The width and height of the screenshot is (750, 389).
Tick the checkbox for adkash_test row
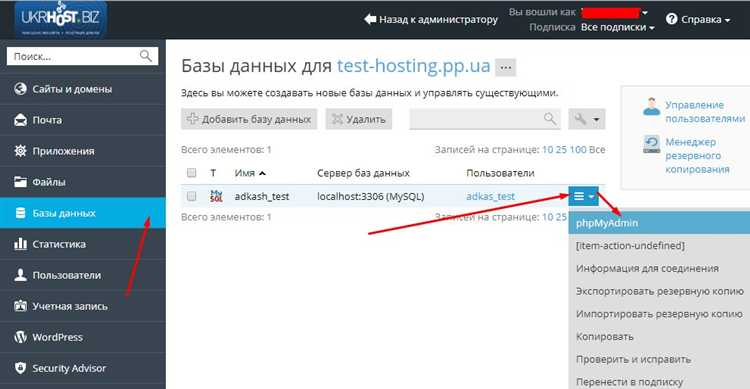tap(191, 196)
